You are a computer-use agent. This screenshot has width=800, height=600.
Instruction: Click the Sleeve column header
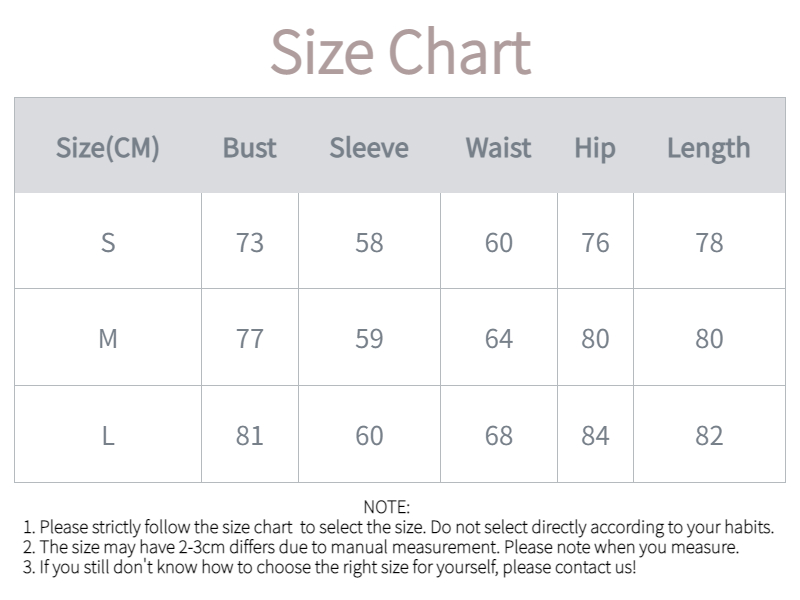pyautogui.click(x=369, y=148)
